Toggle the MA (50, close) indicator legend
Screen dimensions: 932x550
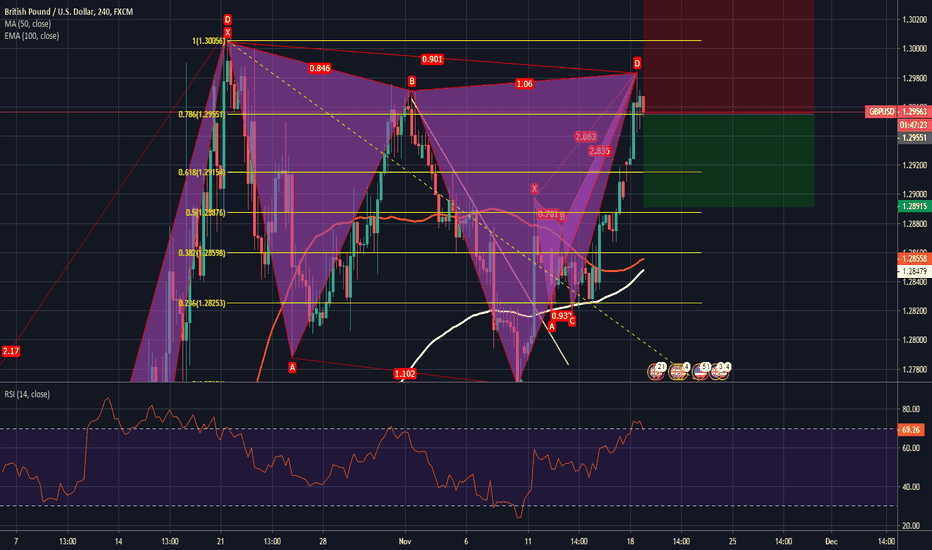coord(27,19)
